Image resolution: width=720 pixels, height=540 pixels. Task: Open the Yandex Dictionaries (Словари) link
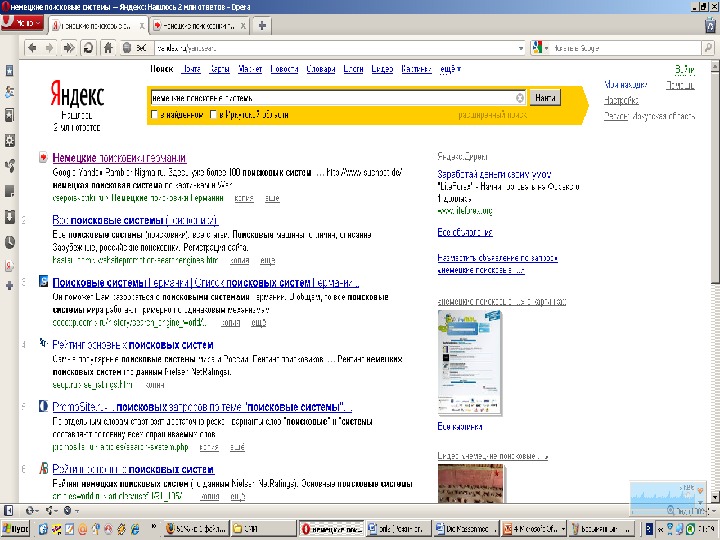(321, 69)
